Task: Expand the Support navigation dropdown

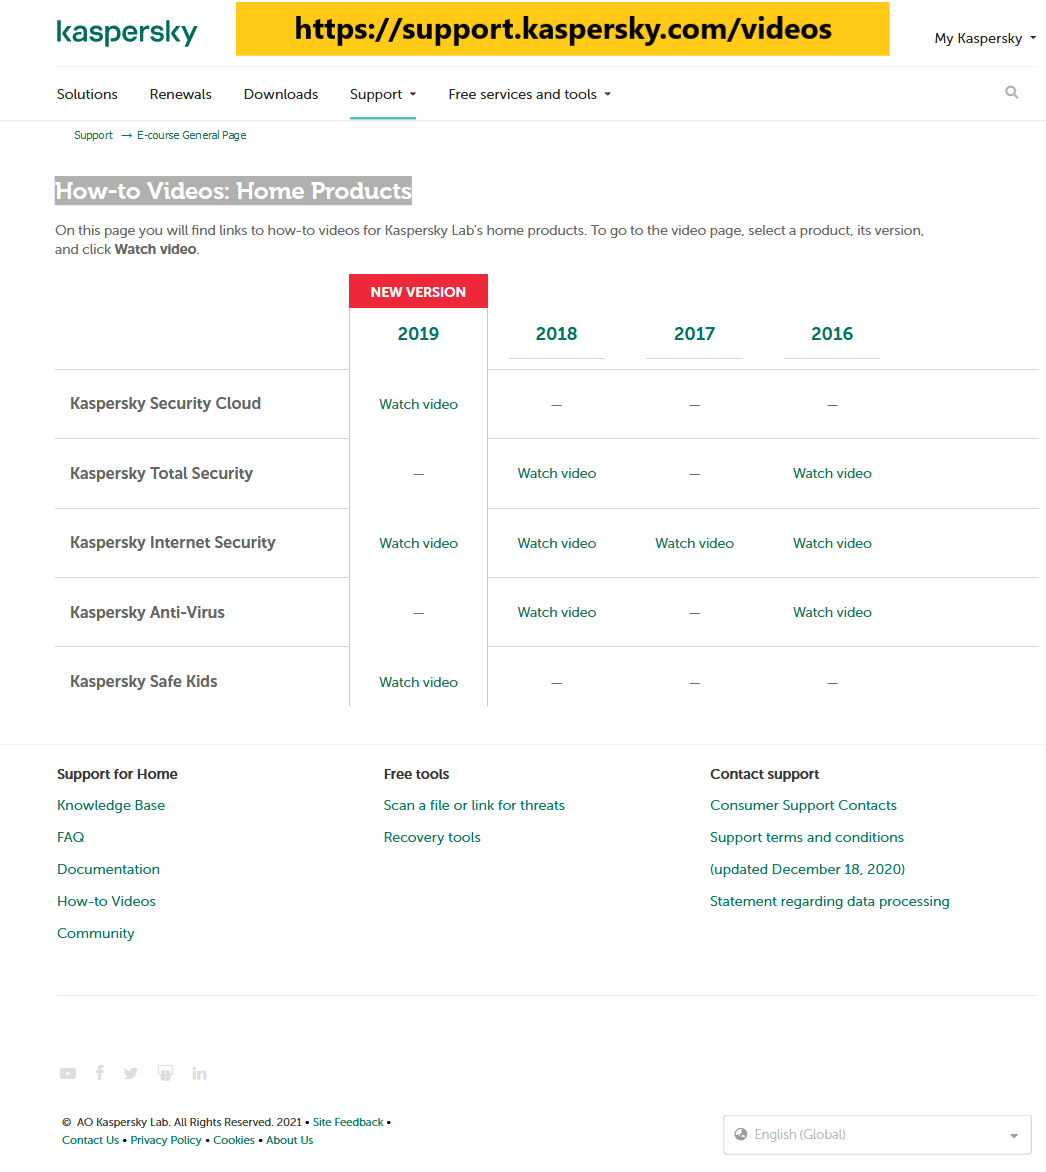Action: (383, 94)
